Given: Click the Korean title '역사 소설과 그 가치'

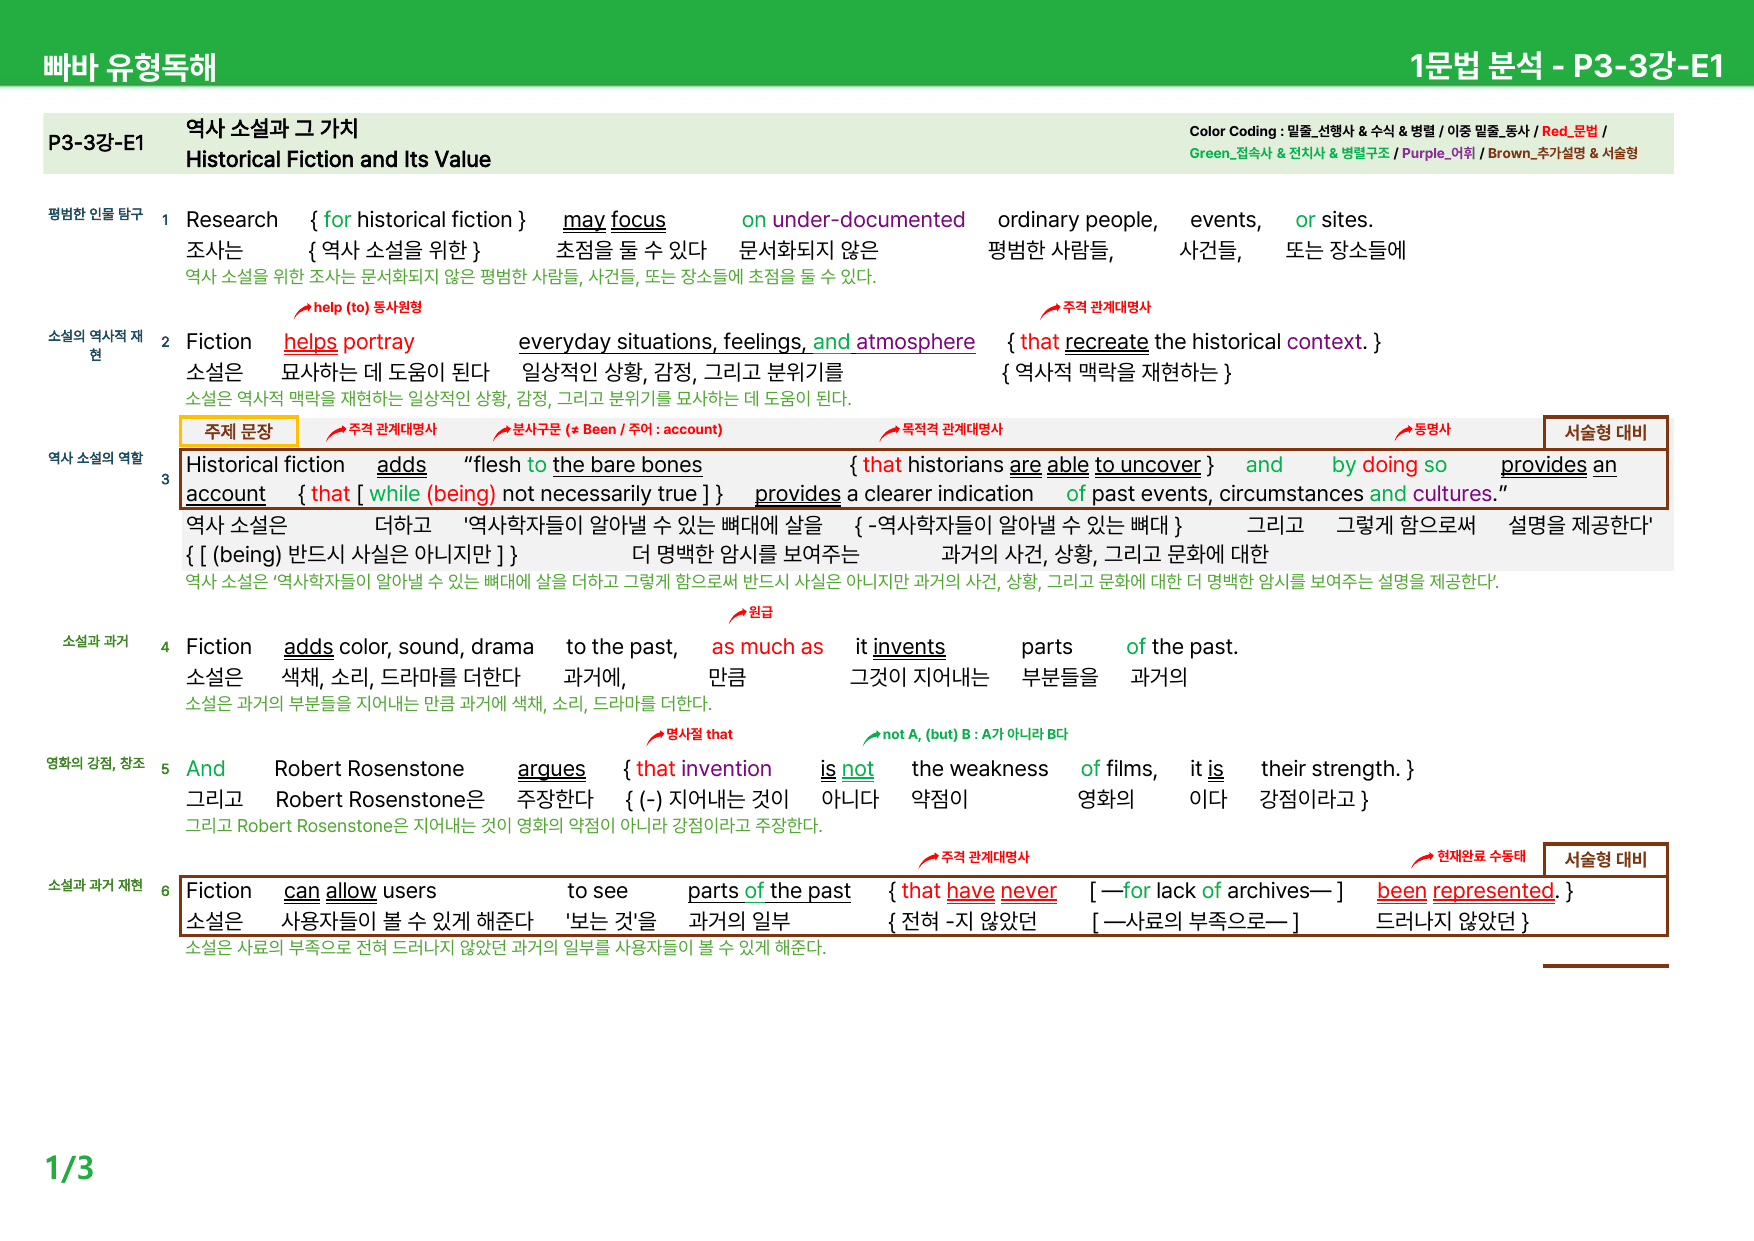Looking at the screenshot, I should [272, 128].
